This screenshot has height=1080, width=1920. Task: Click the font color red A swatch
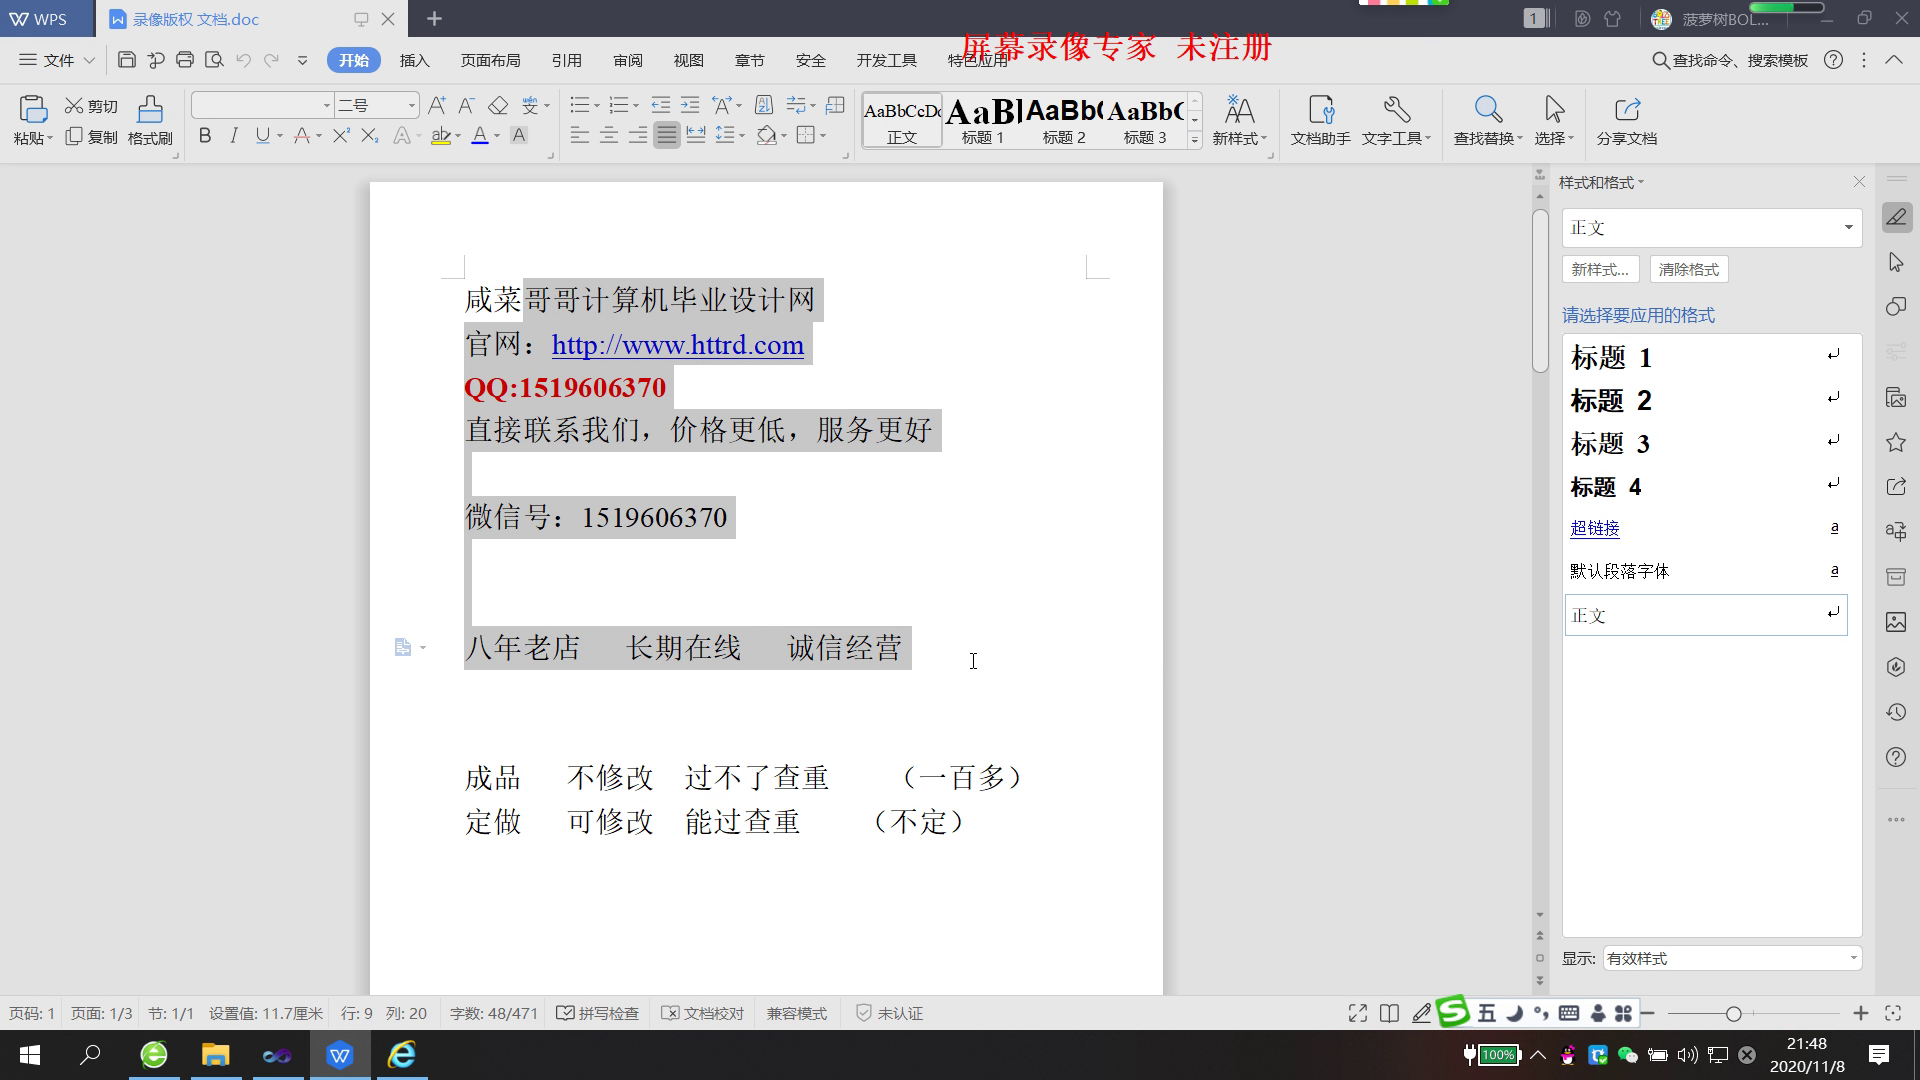480,136
